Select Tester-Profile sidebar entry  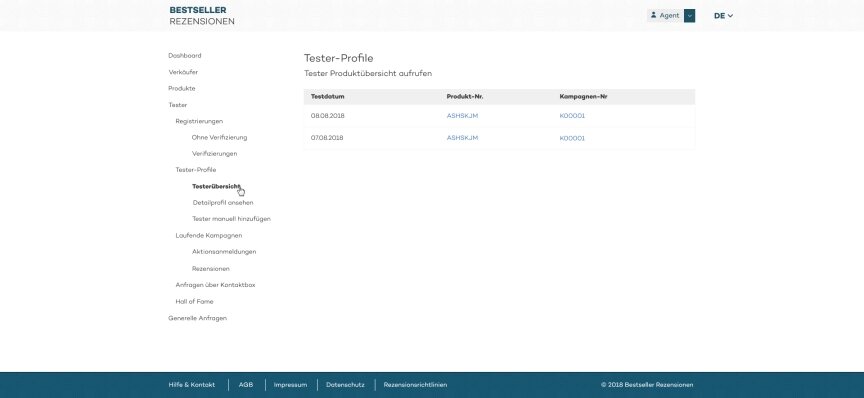[x=196, y=170]
